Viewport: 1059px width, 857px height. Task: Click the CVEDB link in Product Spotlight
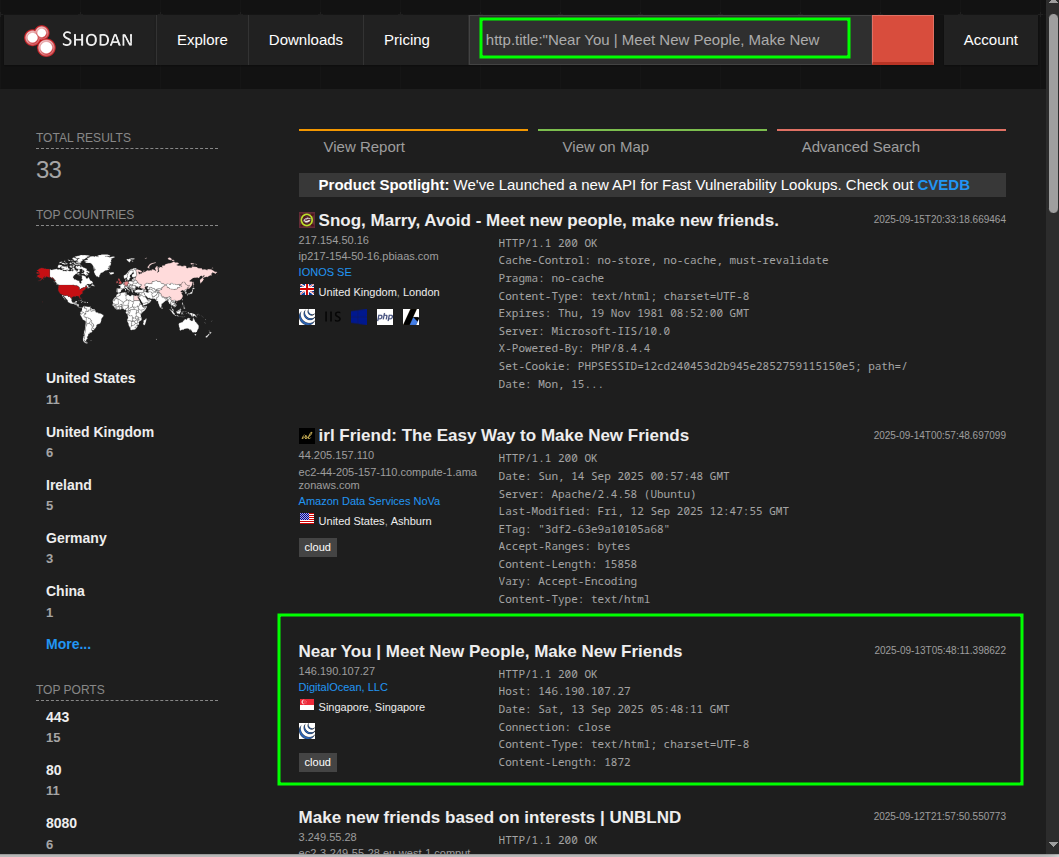click(943, 185)
